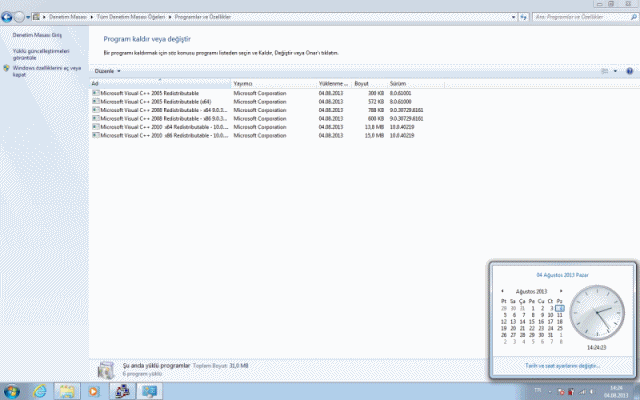
Task: Click Tarih ve saat ayarlarını değiştir link
Action: coord(562,366)
